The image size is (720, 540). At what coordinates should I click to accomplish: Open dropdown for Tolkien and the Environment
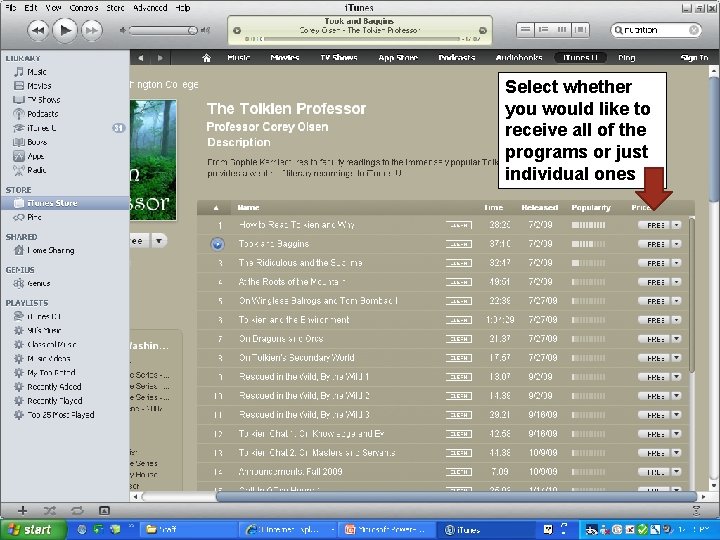click(676, 320)
